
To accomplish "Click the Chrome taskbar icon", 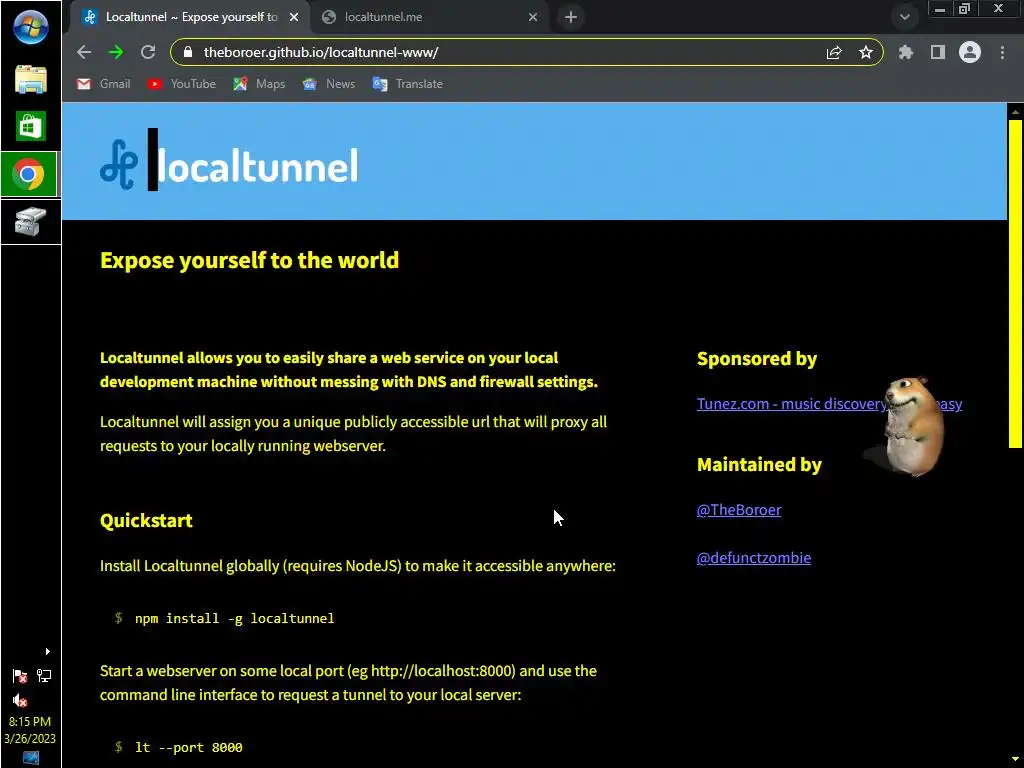I will pos(29,174).
